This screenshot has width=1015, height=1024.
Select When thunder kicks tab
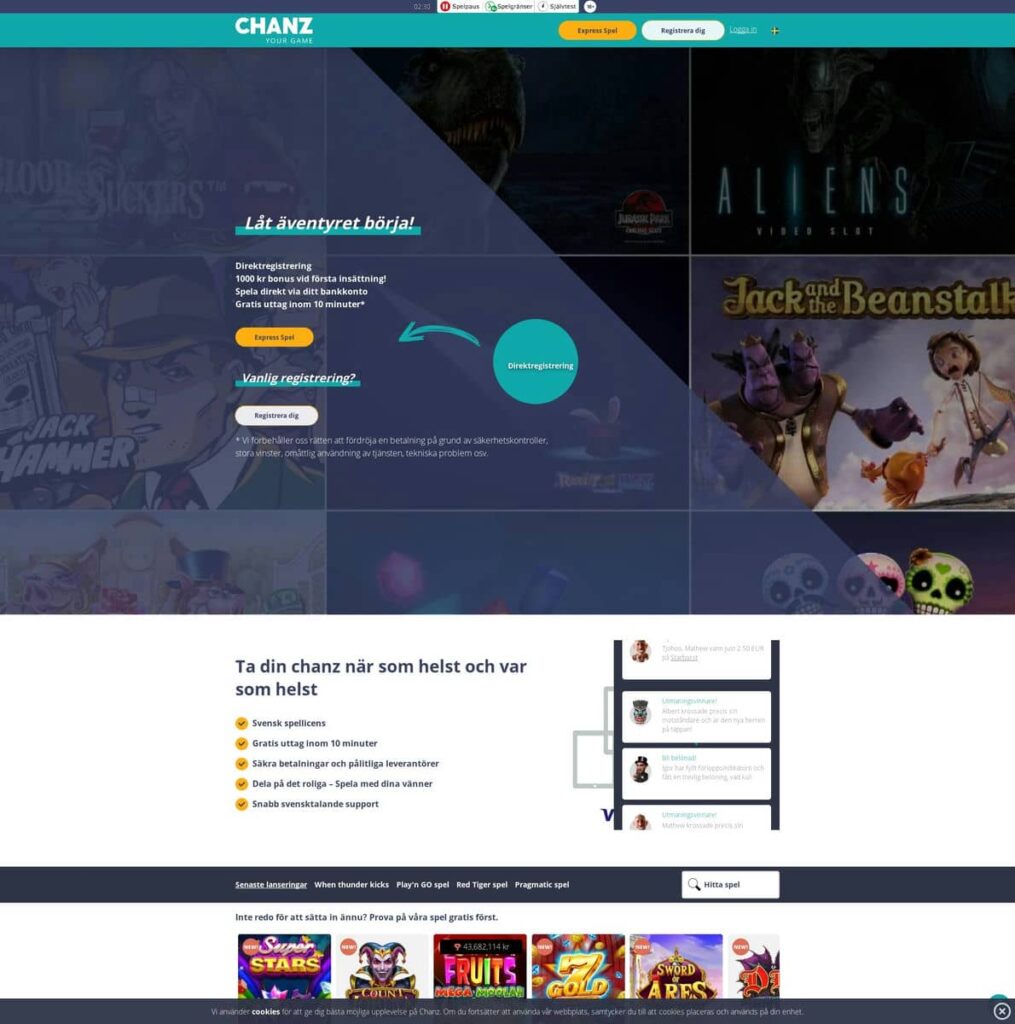351,885
